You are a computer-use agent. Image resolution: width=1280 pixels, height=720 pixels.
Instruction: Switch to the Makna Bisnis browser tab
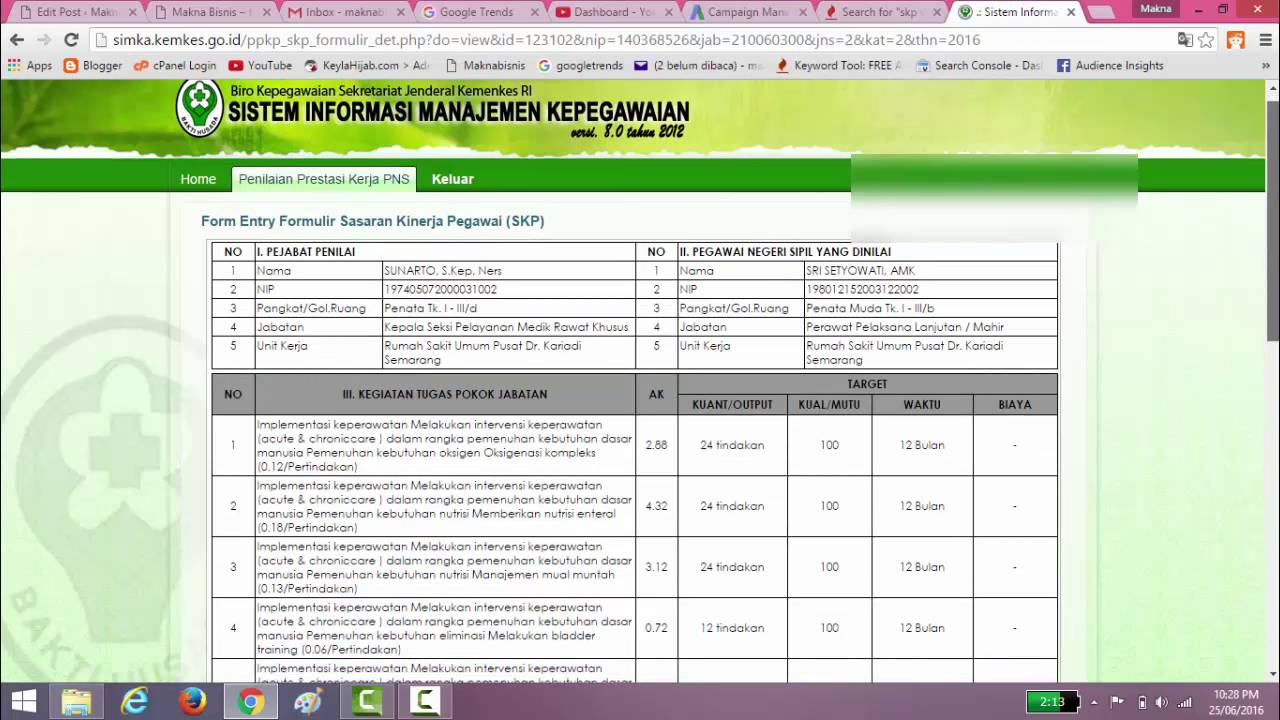tap(212, 12)
